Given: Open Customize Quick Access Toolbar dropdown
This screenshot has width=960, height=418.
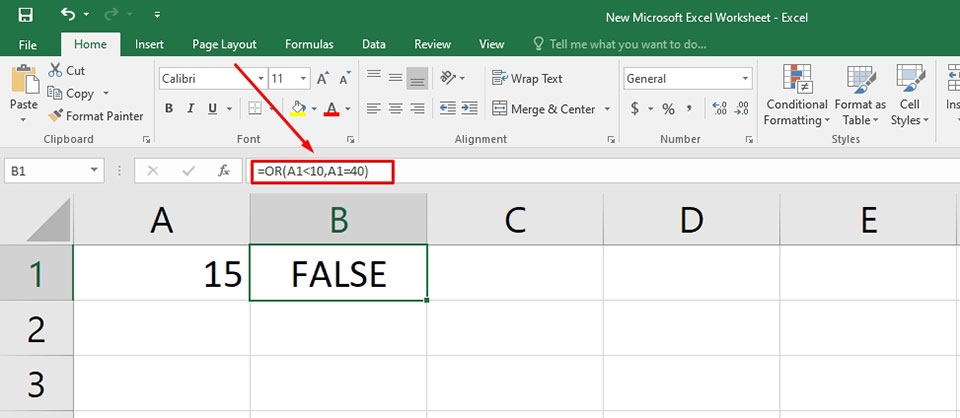Looking at the screenshot, I should [x=157, y=14].
